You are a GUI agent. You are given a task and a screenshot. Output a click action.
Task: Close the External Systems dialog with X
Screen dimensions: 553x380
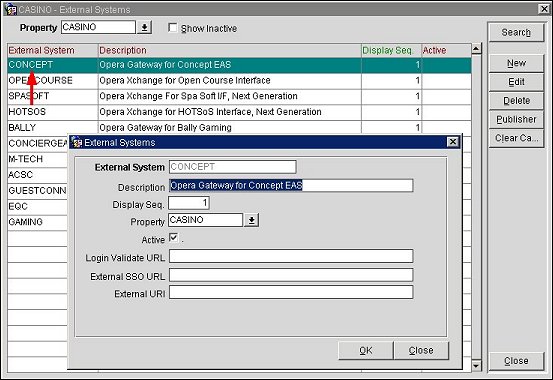pos(453,142)
